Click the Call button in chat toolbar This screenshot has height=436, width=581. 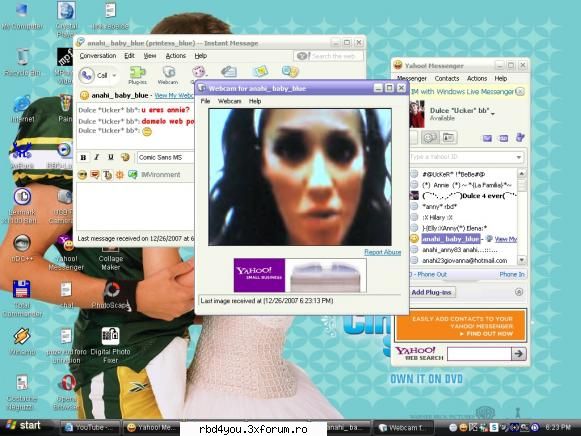(x=93, y=75)
